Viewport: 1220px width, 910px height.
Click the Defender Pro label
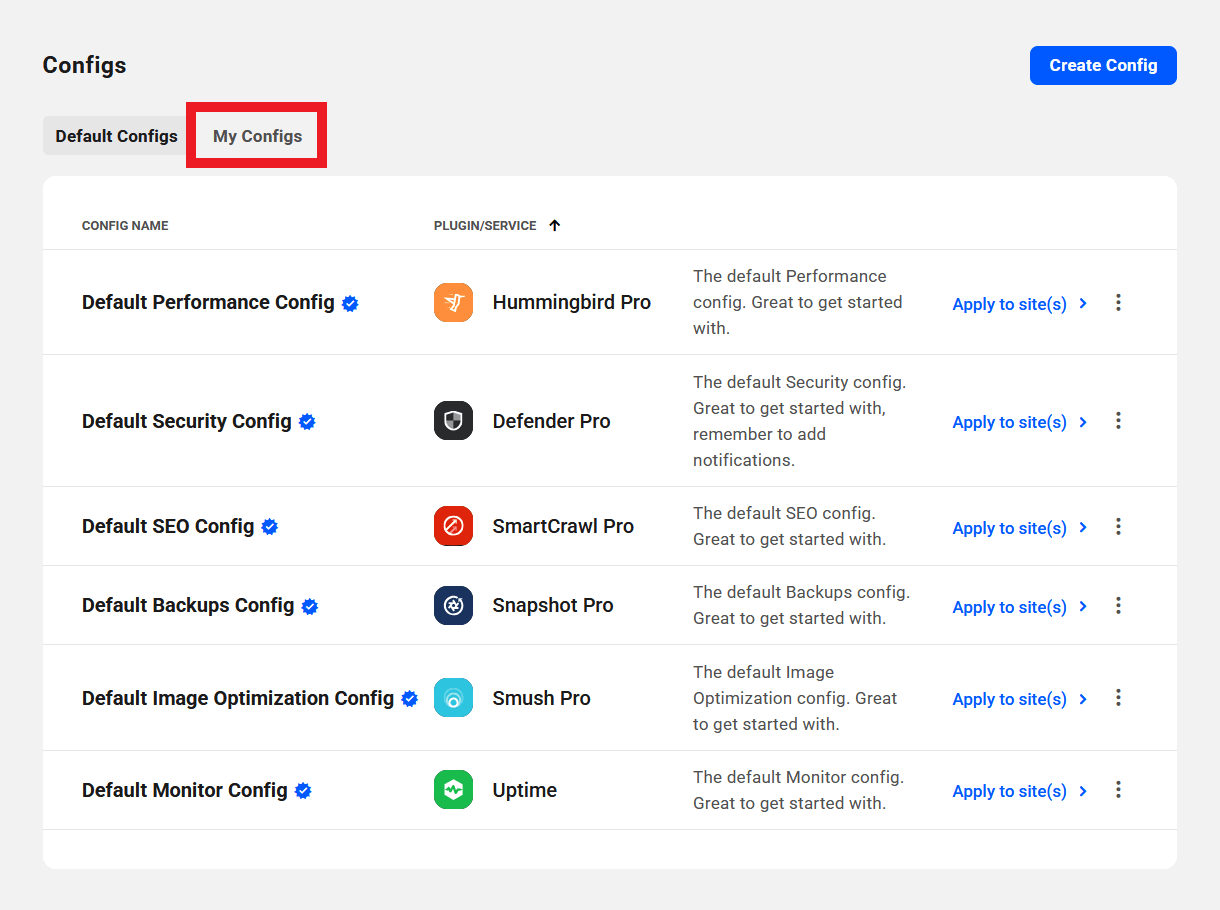[x=552, y=421]
